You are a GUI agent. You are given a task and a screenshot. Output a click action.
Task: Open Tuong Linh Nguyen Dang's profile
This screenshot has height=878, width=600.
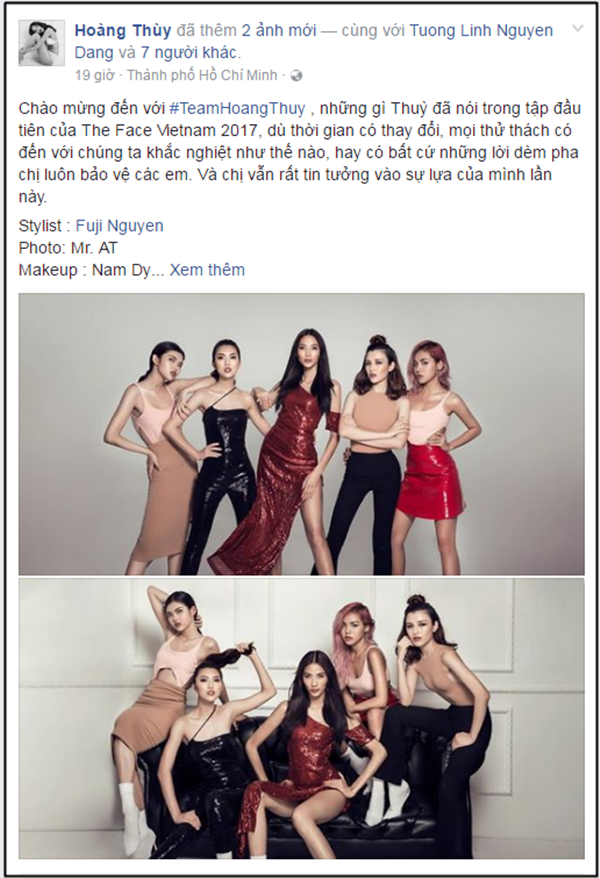point(313,41)
